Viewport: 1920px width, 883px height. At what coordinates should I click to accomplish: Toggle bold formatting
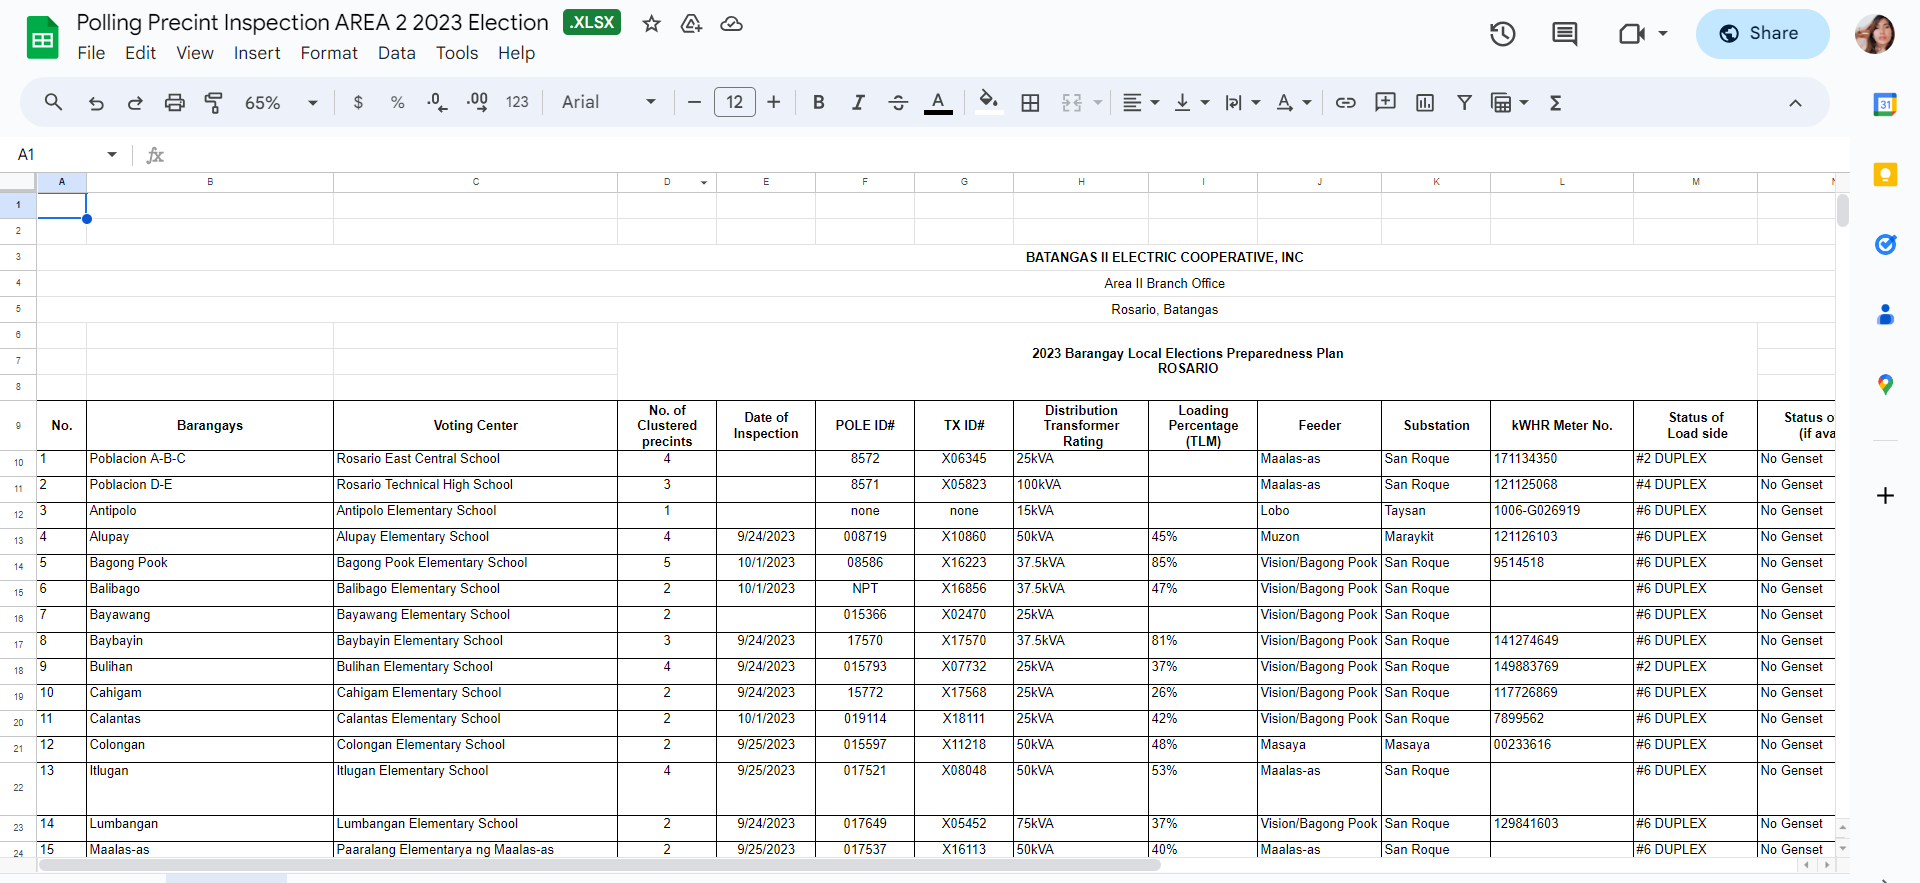pyautogui.click(x=818, y=102)
